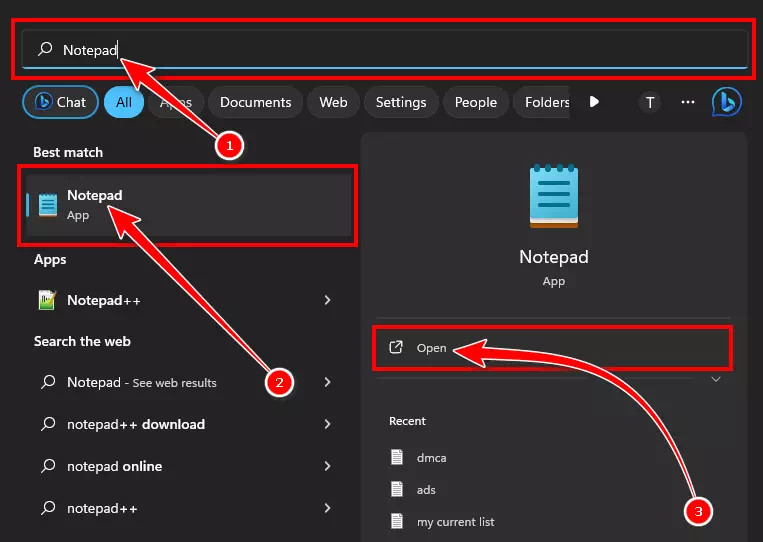This screenshot has width=763, height=542.
Task: Select Notepad App best match result
Action: point(189,205)
